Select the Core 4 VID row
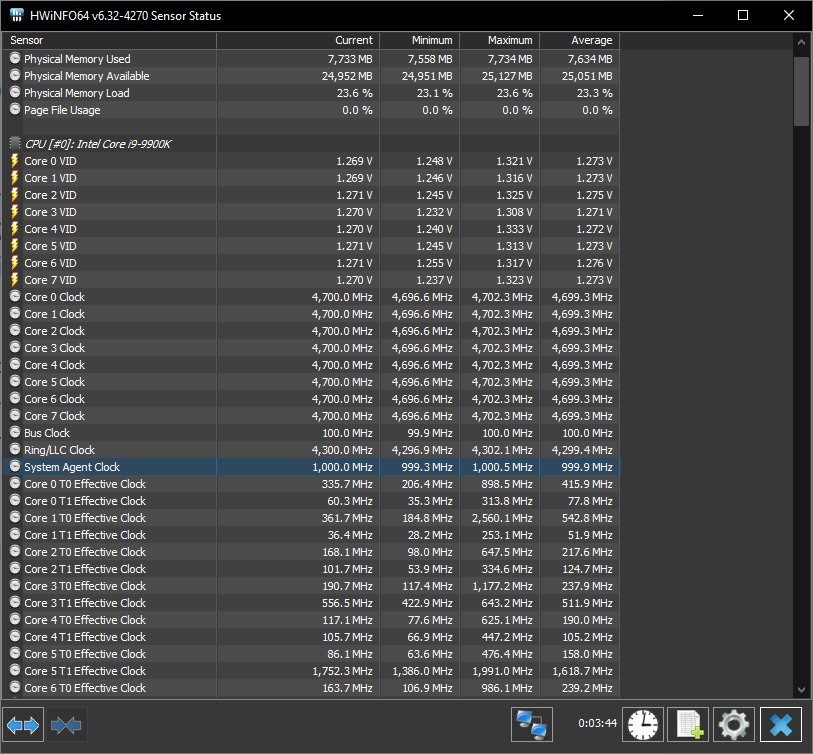The height and width of the screenshot is (754, 813). point(311,229)
